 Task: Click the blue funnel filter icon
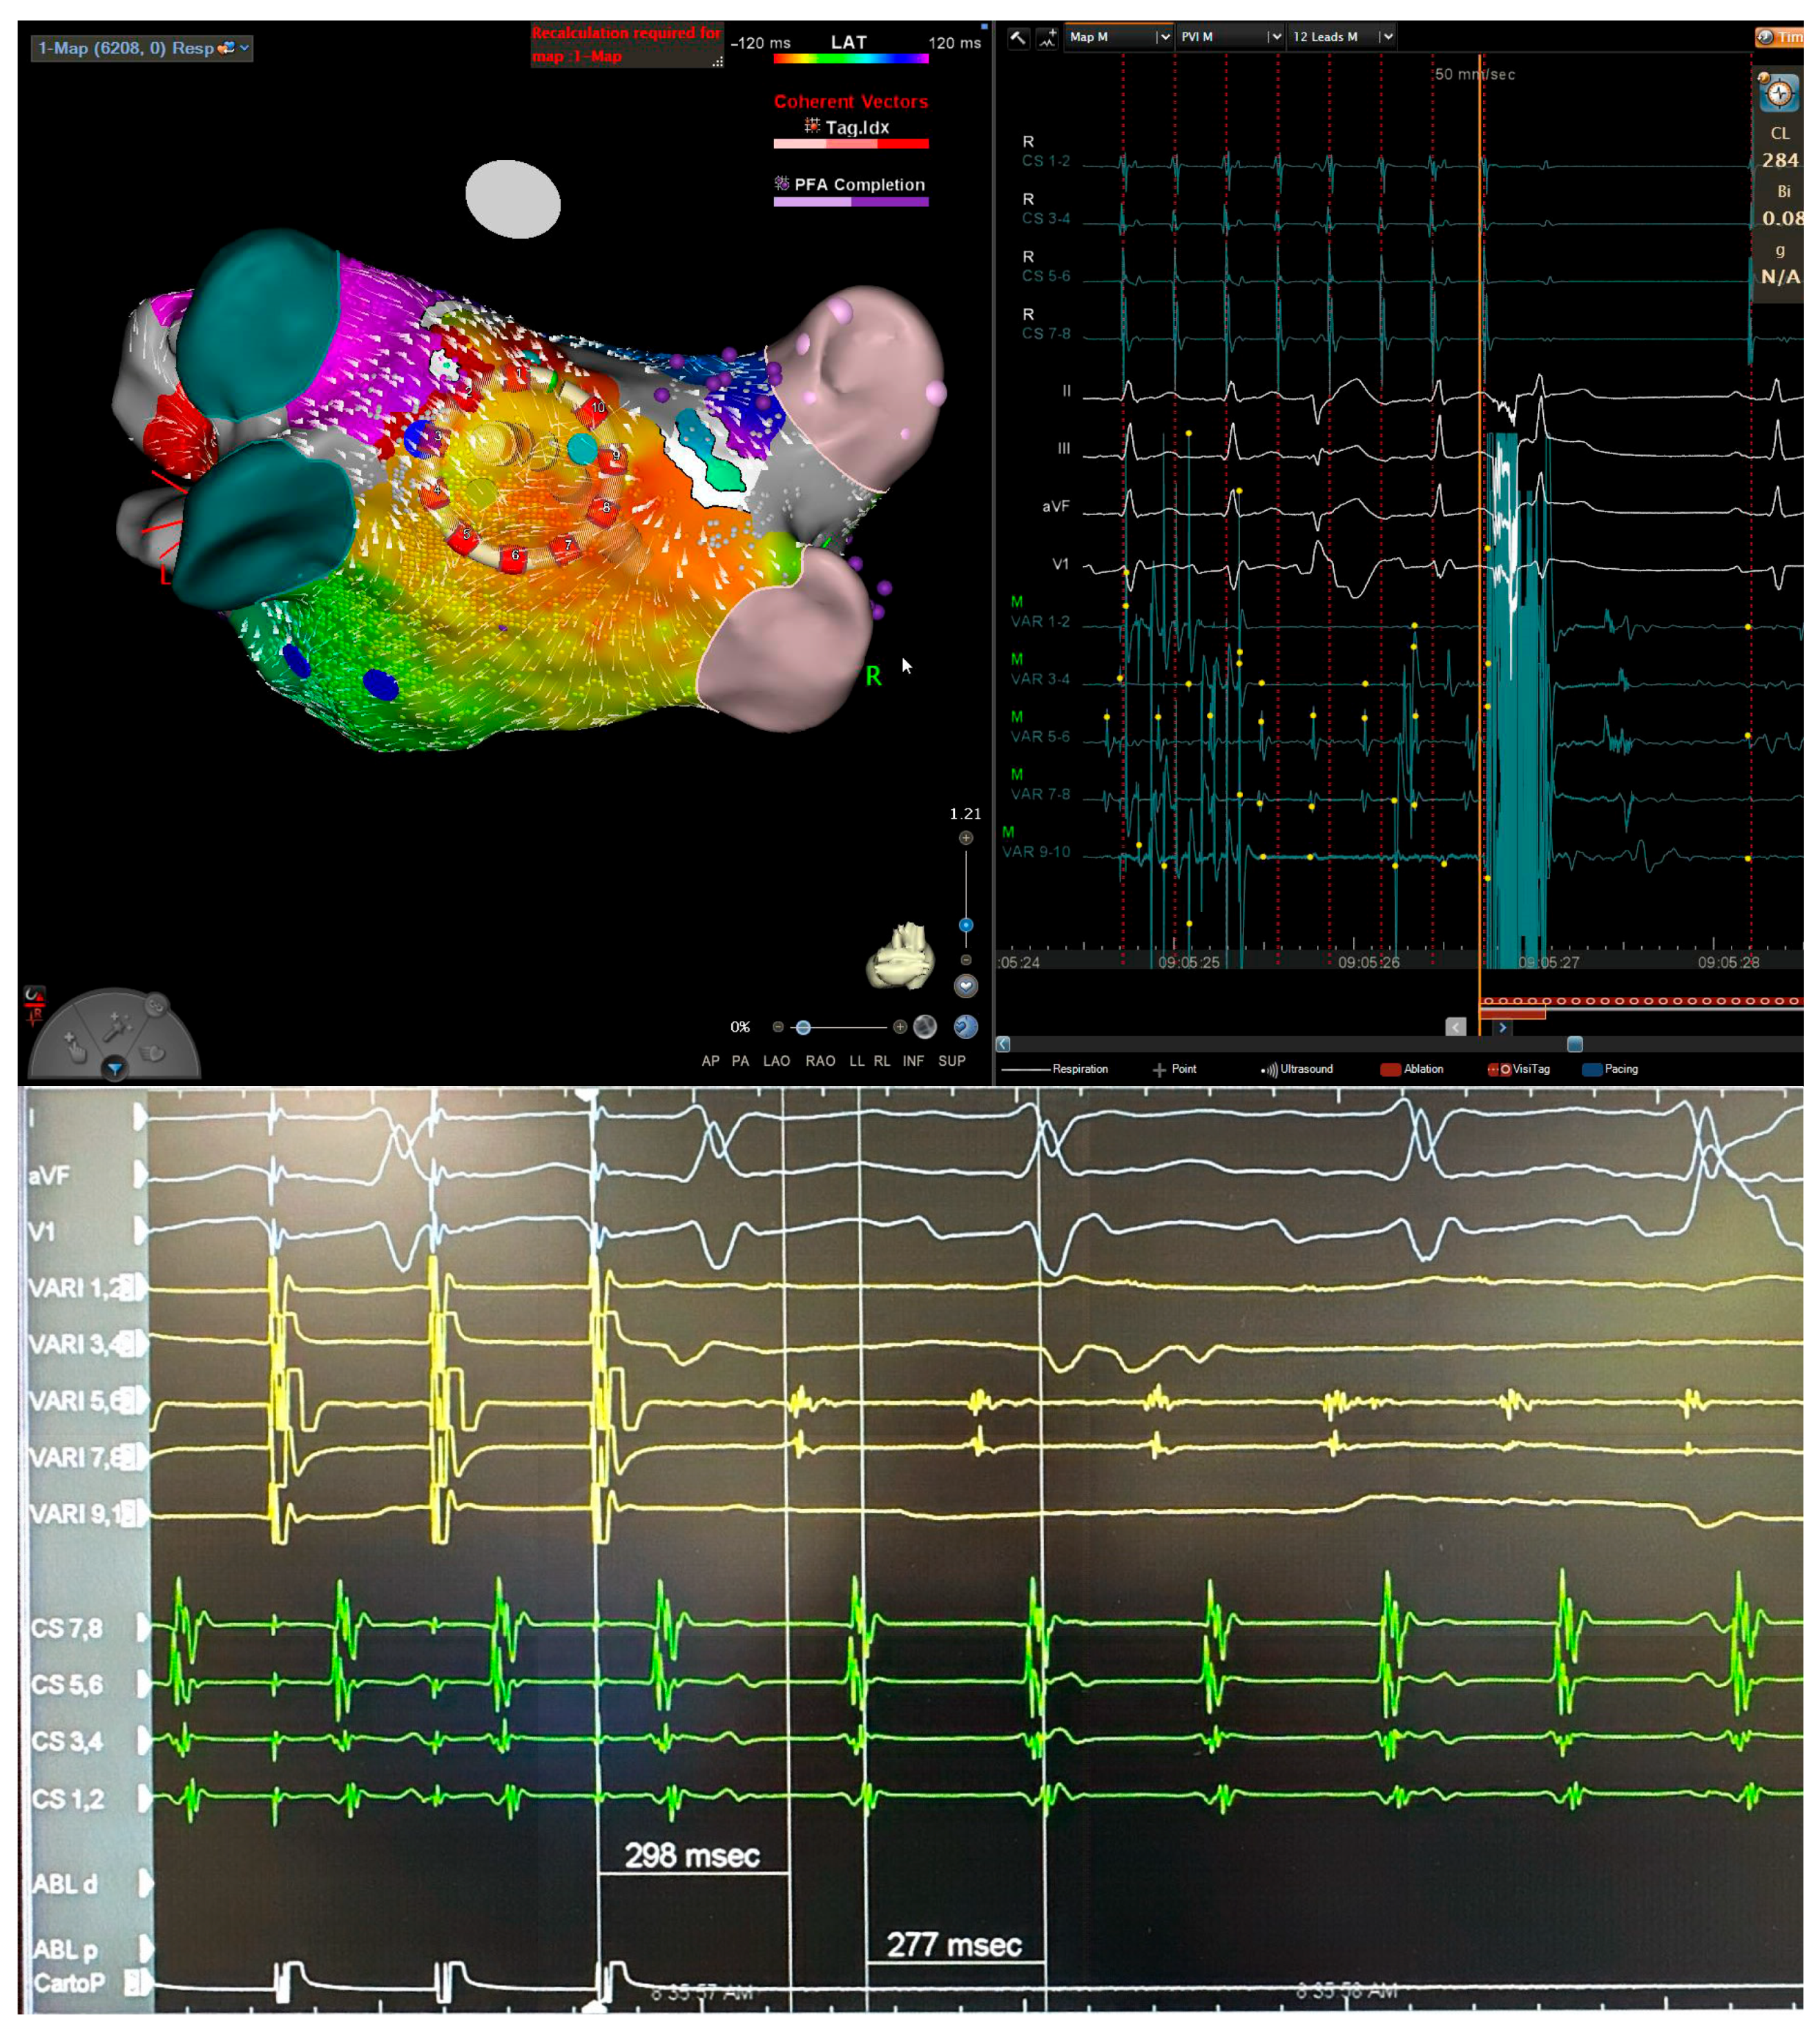115,1069
